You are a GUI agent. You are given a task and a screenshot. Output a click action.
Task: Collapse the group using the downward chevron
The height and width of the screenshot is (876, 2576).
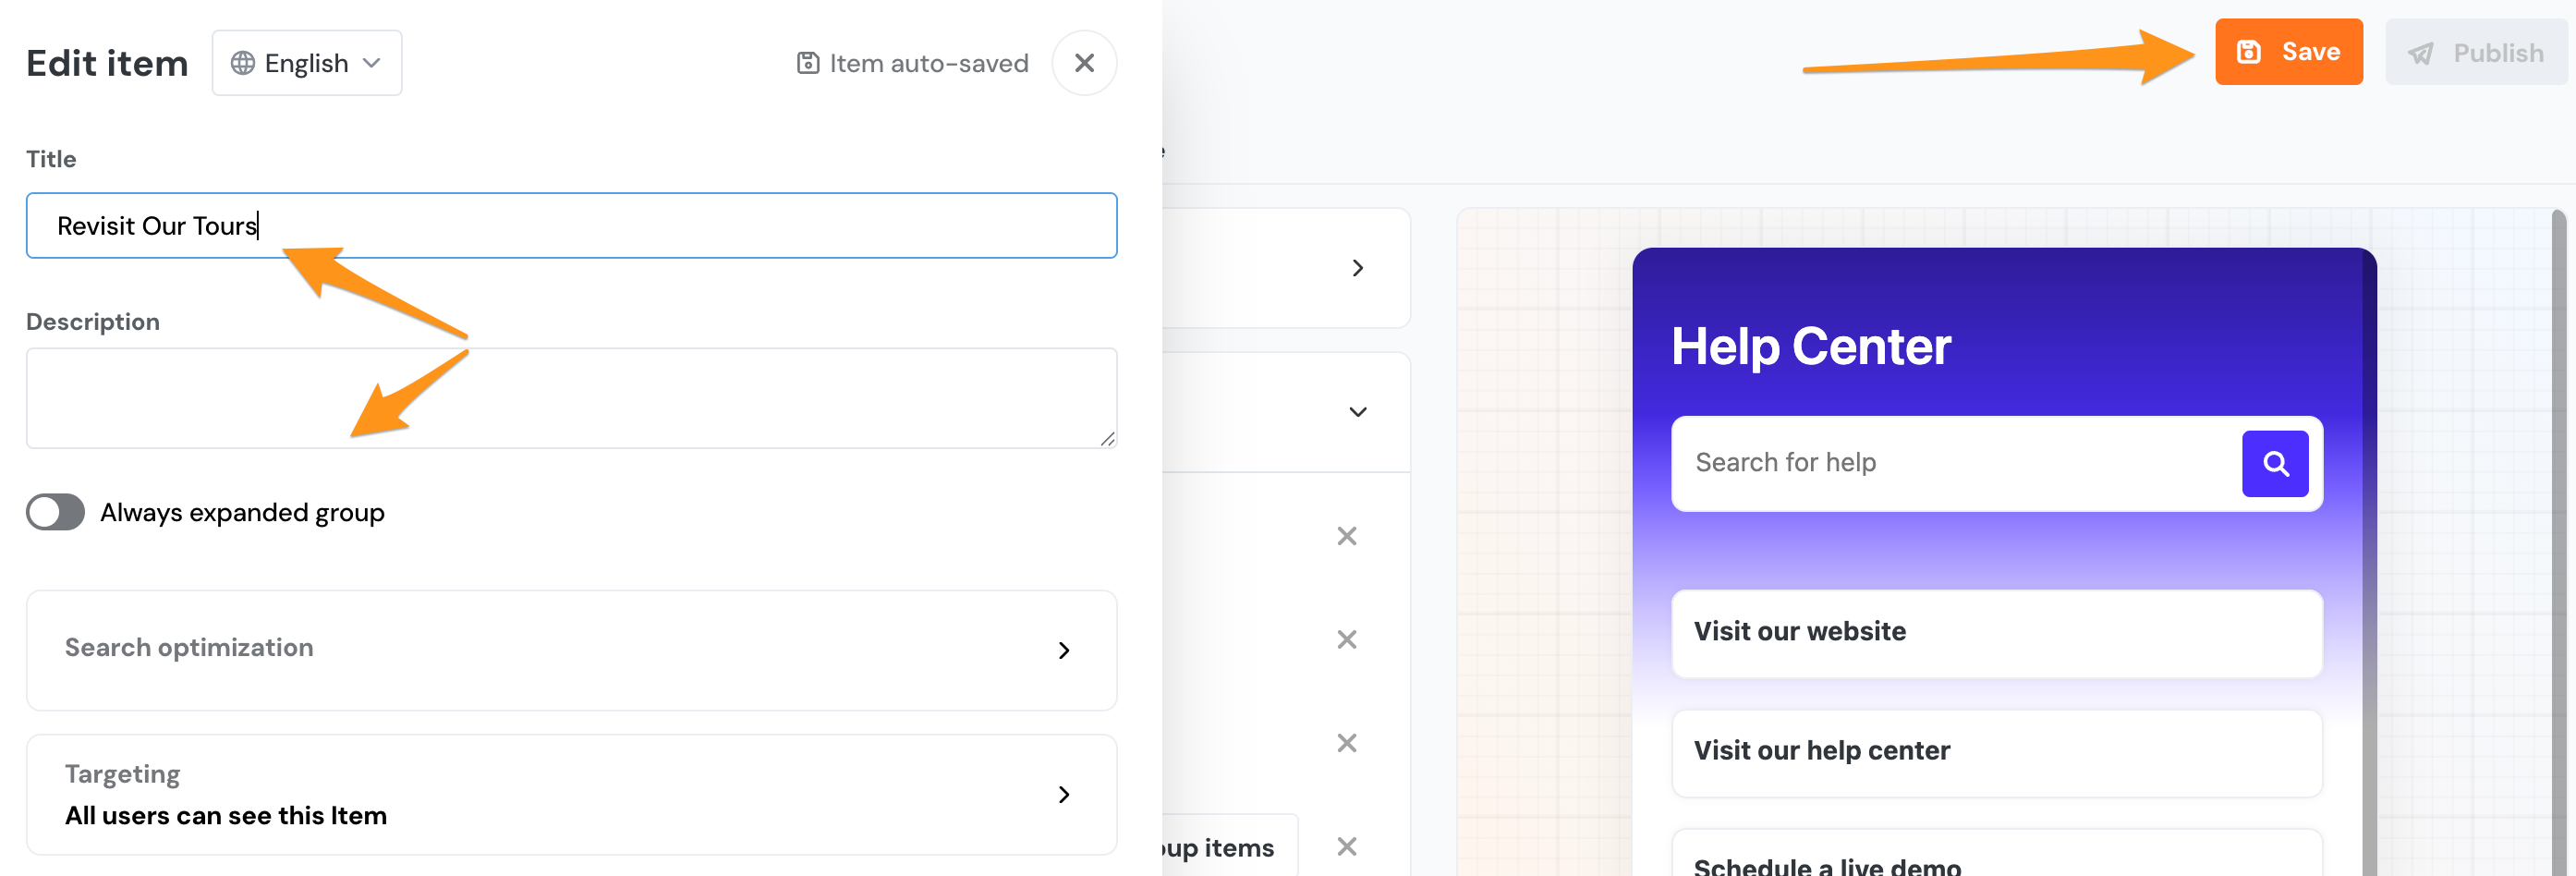point(1357,411)
